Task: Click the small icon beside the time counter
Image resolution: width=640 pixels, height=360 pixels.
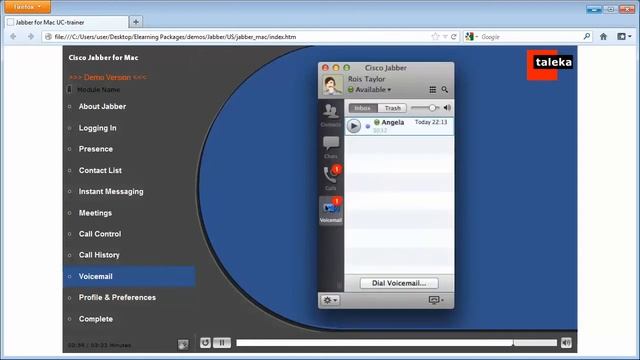Action: coord(183,344)
